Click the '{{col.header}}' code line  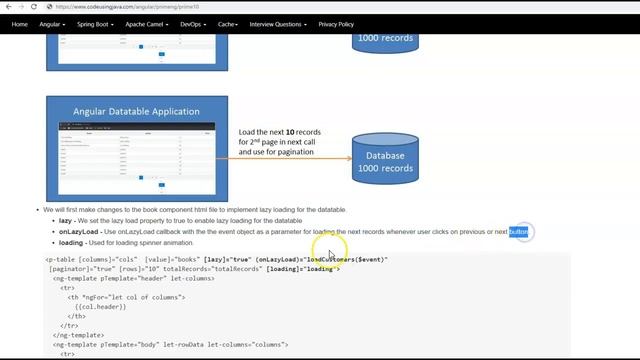point(100,307)
